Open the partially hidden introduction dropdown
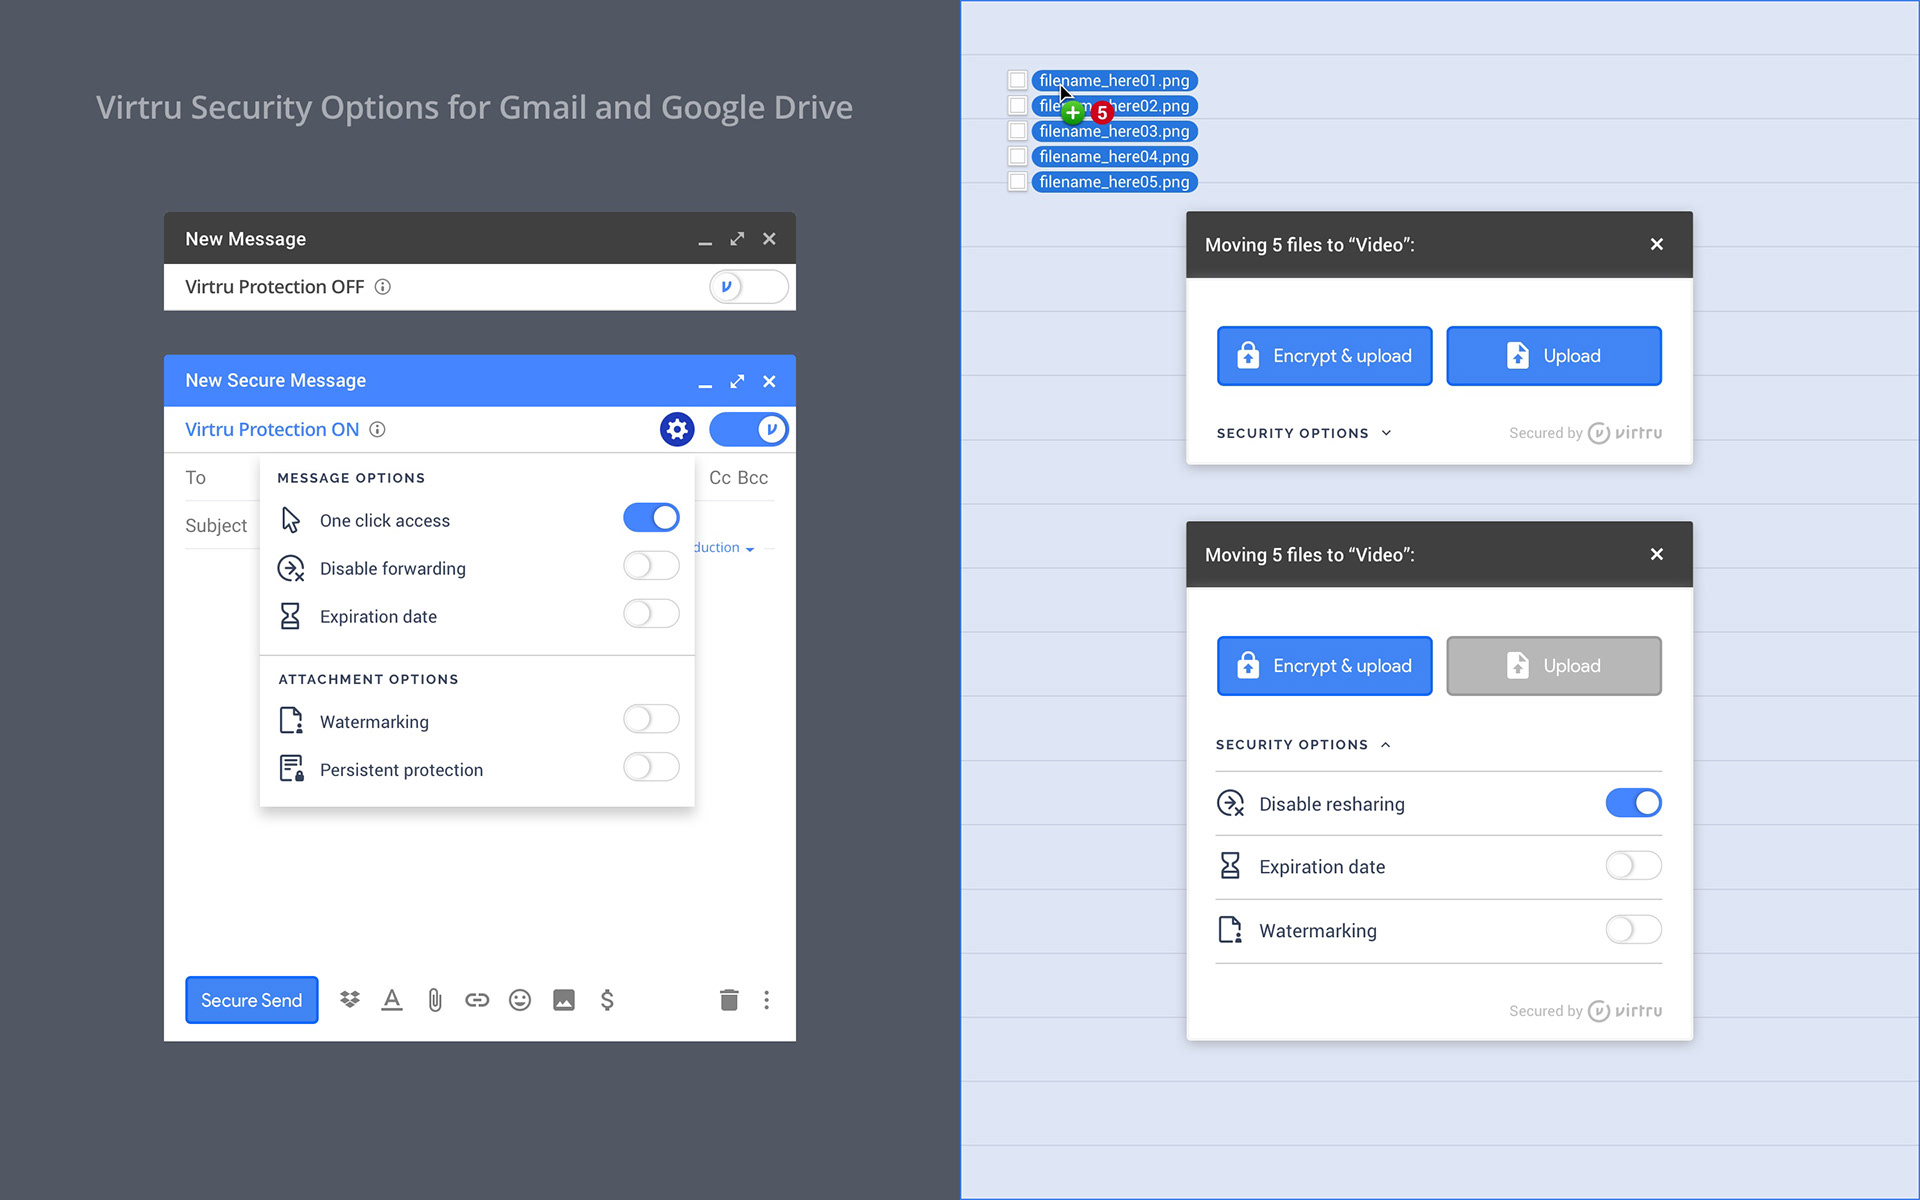This screenshot has width=1920, height=1200. pyautogui.click(x=724, y=548)
